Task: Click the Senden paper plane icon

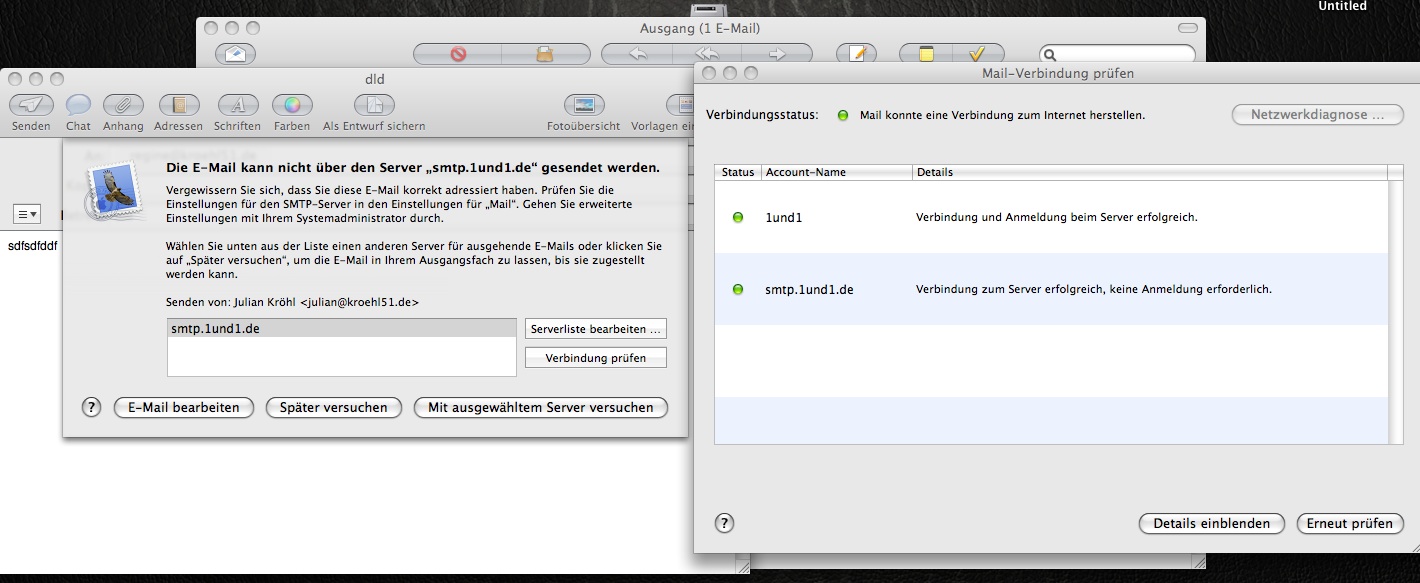Action: click(x=31, y=105)
